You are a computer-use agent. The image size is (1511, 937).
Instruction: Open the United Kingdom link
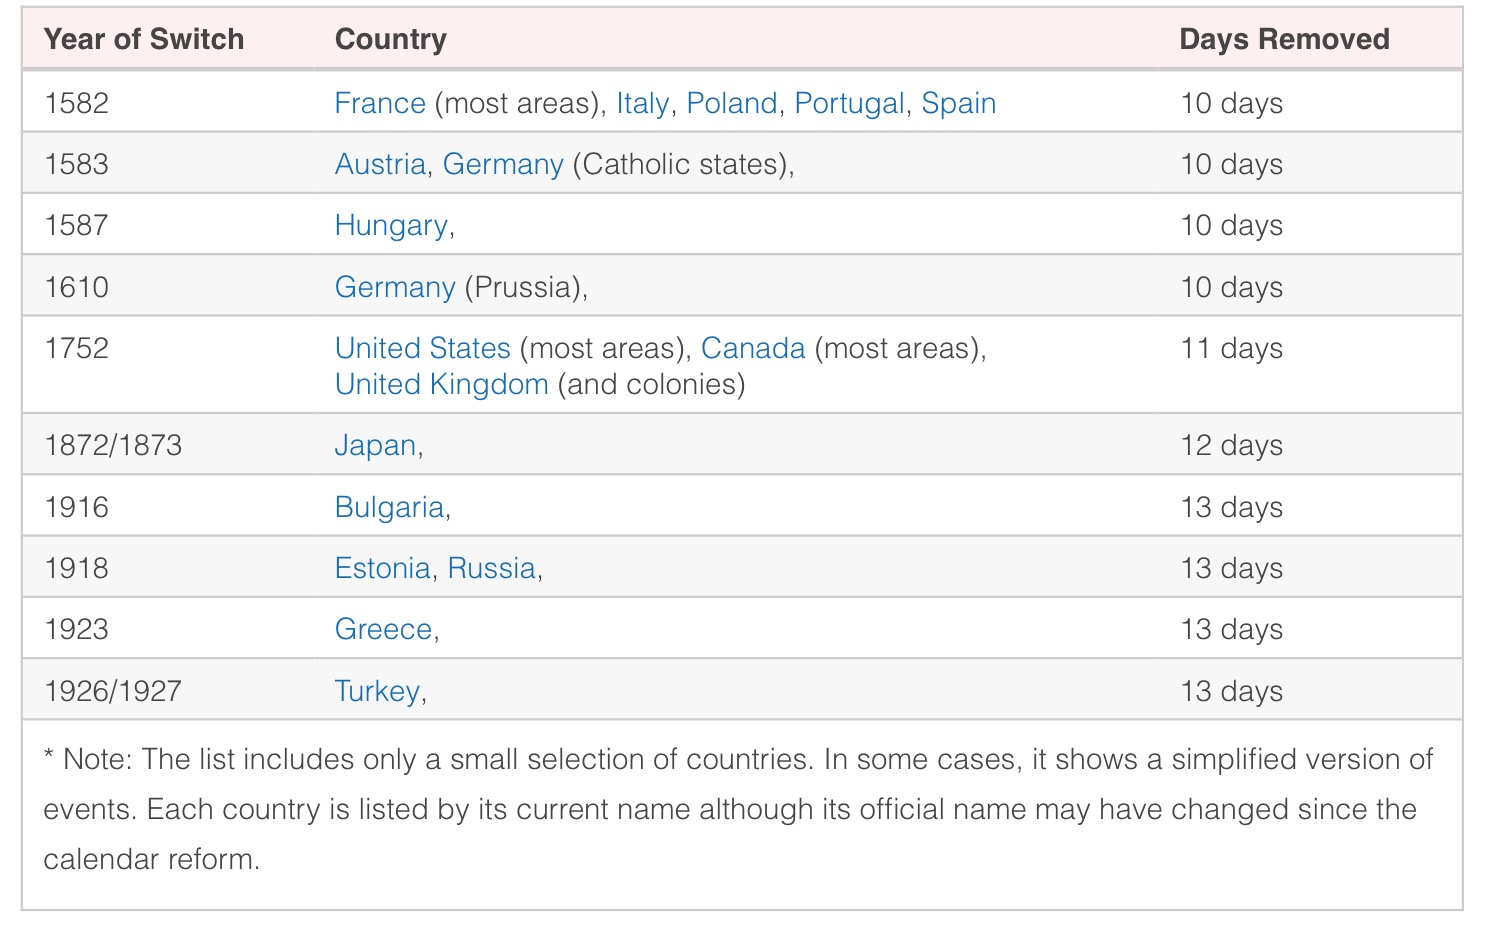pos(441,384)
